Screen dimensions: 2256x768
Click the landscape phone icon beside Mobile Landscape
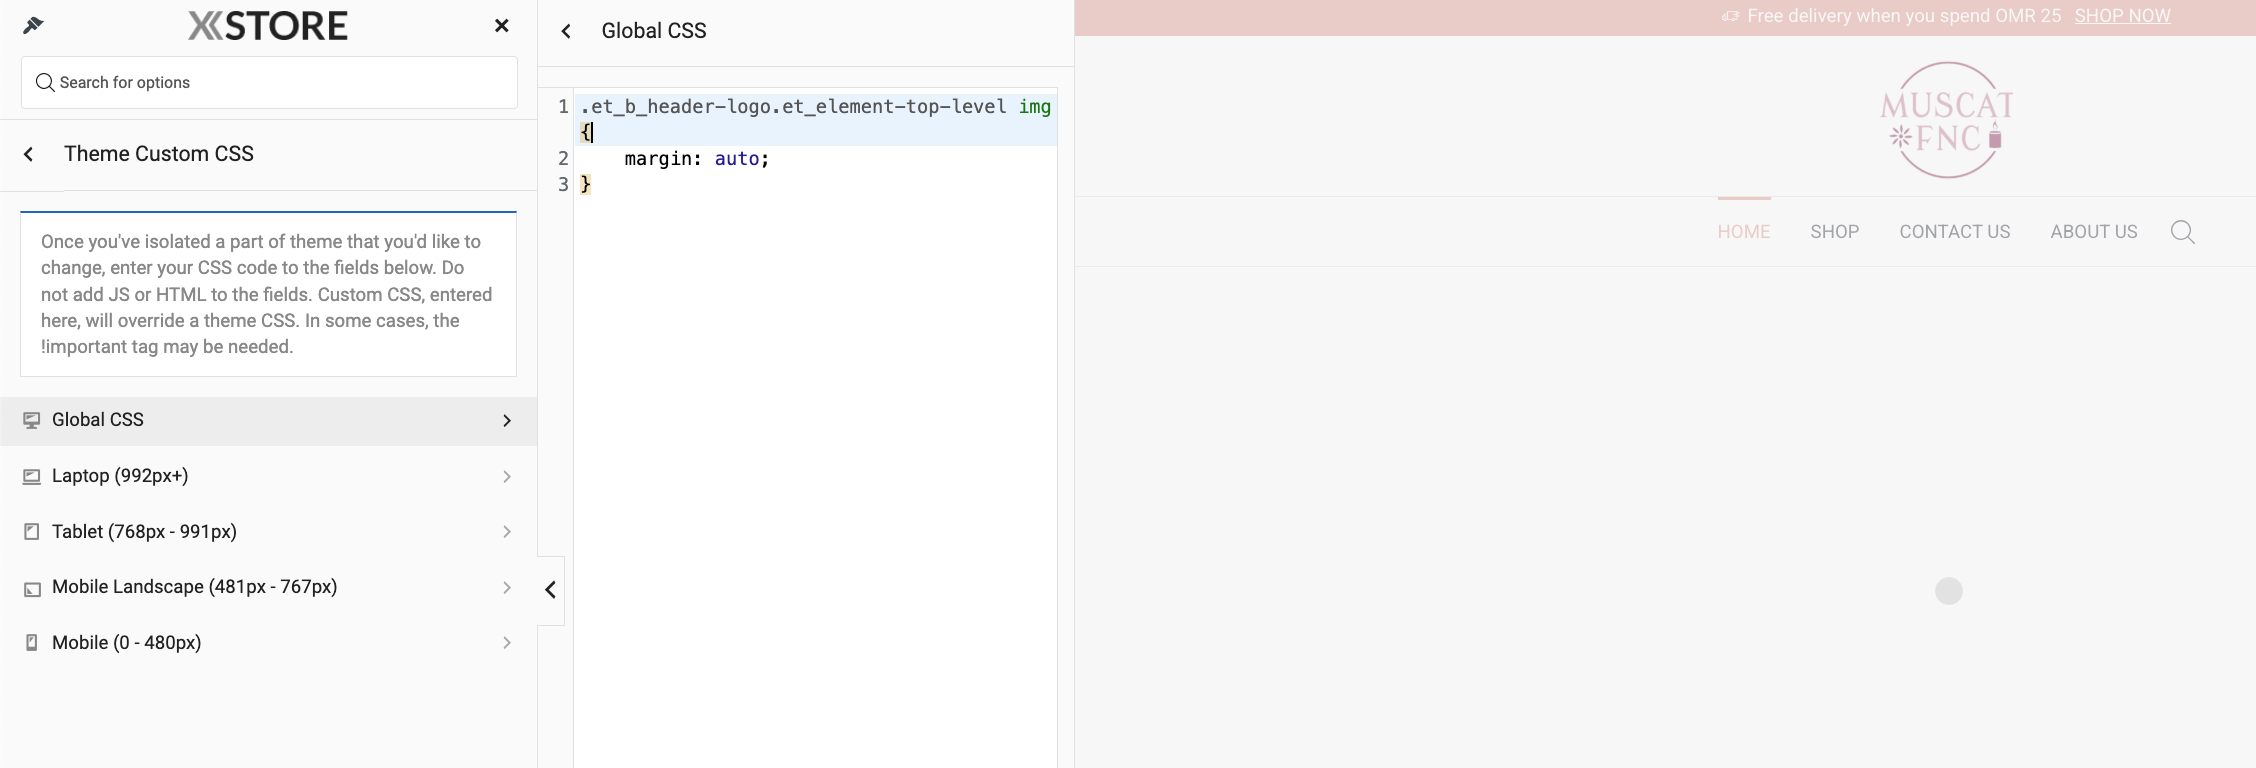pos(32,588)
